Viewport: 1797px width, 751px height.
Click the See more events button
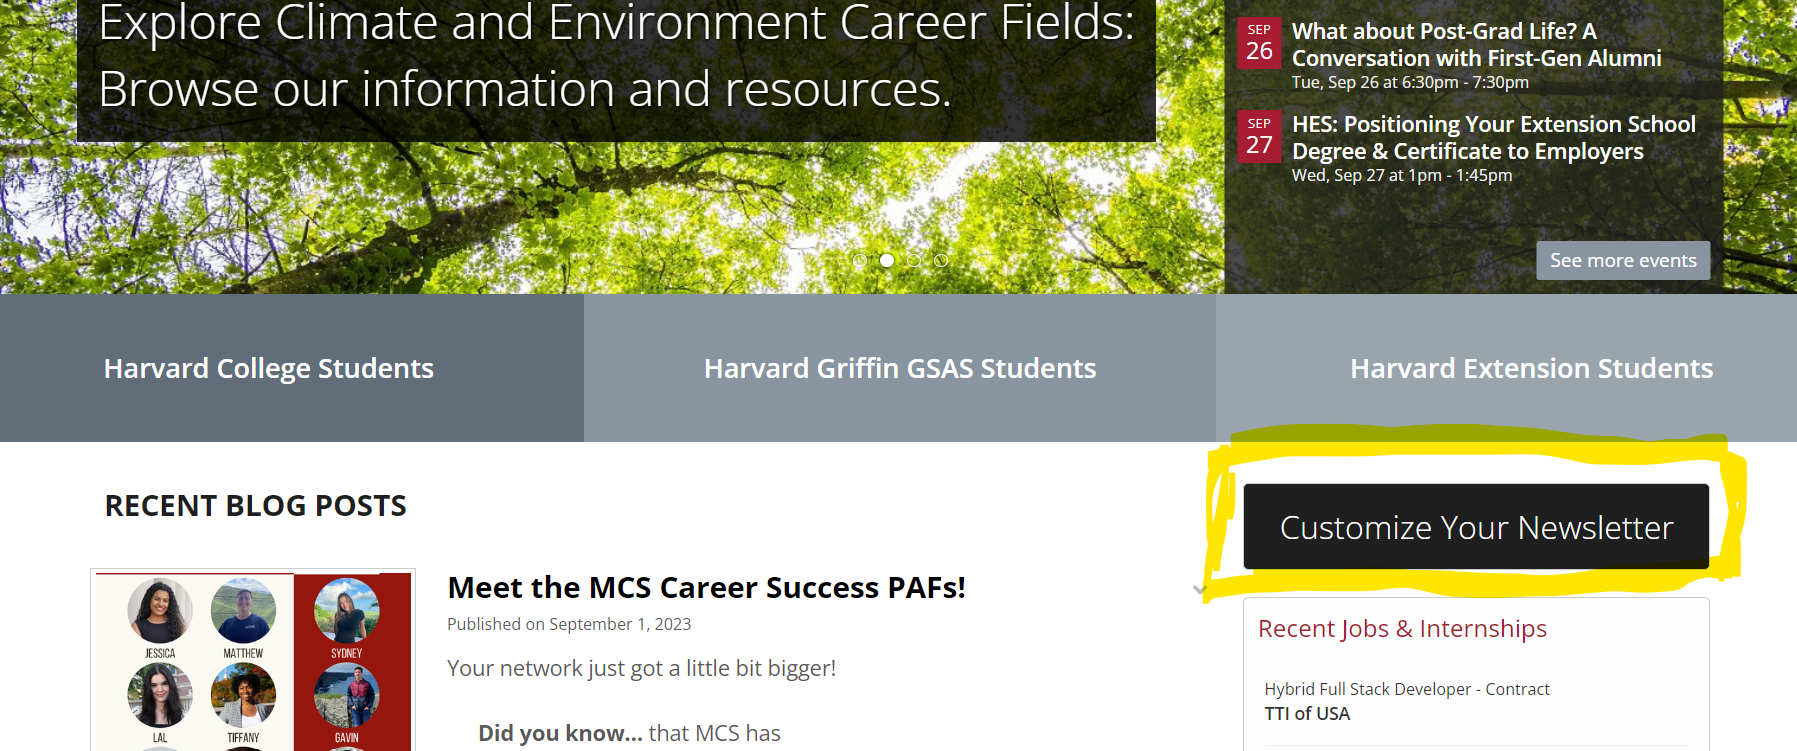(1622, 260)
